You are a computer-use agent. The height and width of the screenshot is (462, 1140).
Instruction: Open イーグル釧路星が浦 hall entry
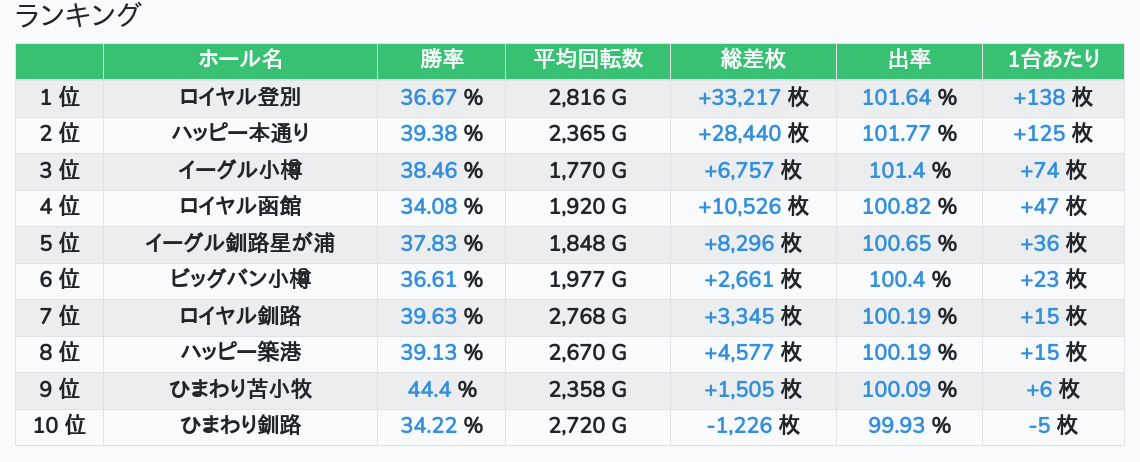pos(240,243)
